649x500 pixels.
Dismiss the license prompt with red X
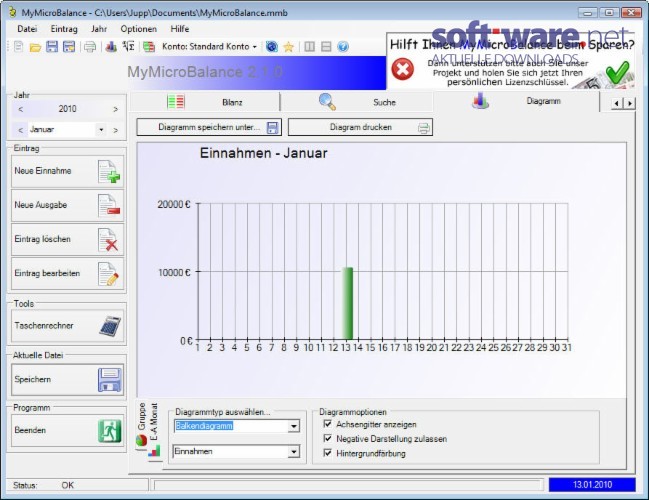pyautogui.click(x=402, y=69)
